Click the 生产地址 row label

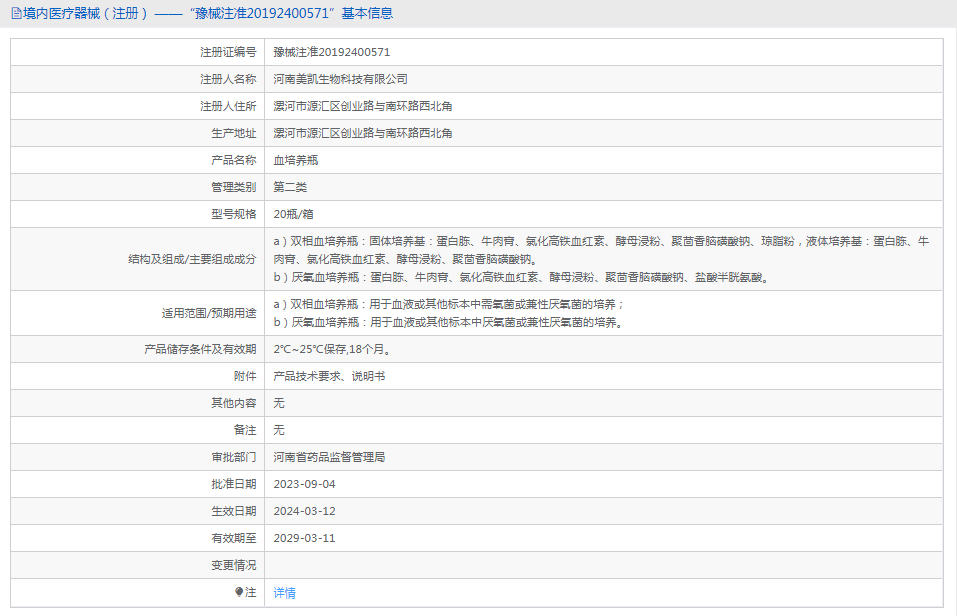point(233,133)
